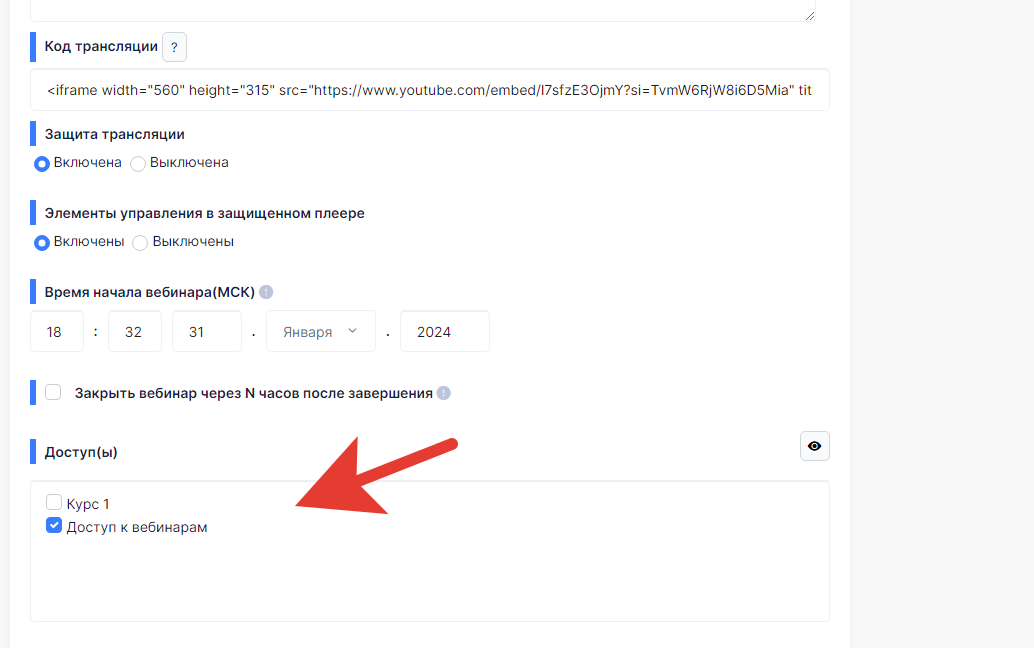Click the question mark help button near Код трансляции

pos(174,47)
